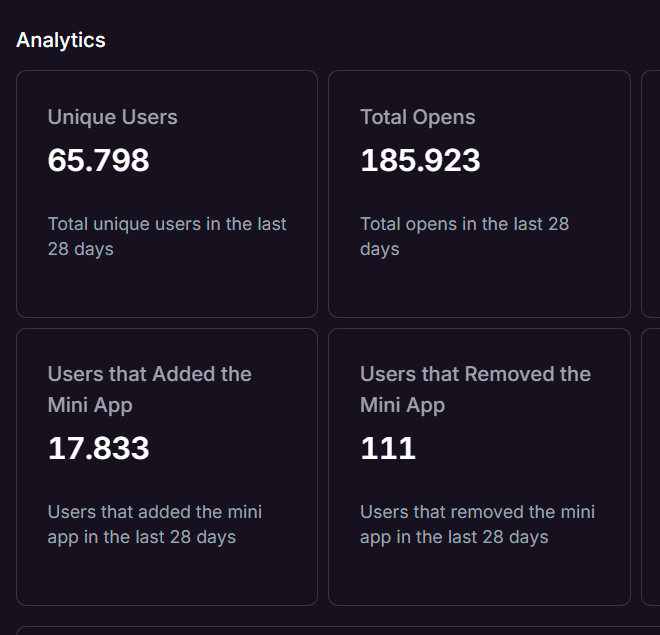The width and height of the screenshot is (660, 635).
Task: Open the Added the Mini App card
Action: click(x=167, y=467)
